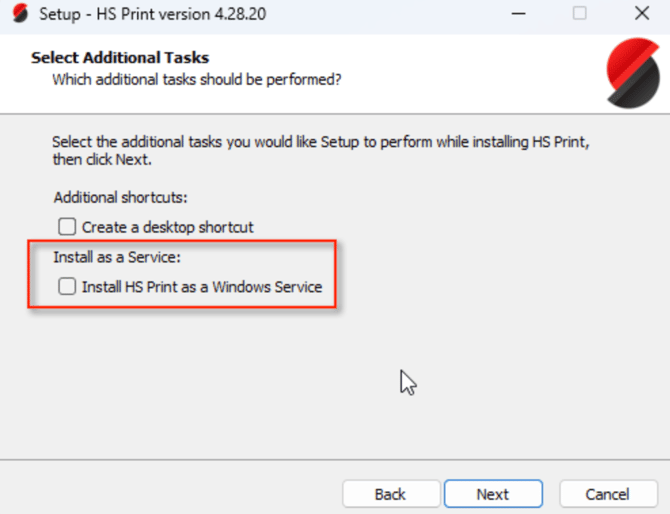Click the title text "Setup - HS Print version 4.28.20"

pyautogui.click(x=153, y=14)
